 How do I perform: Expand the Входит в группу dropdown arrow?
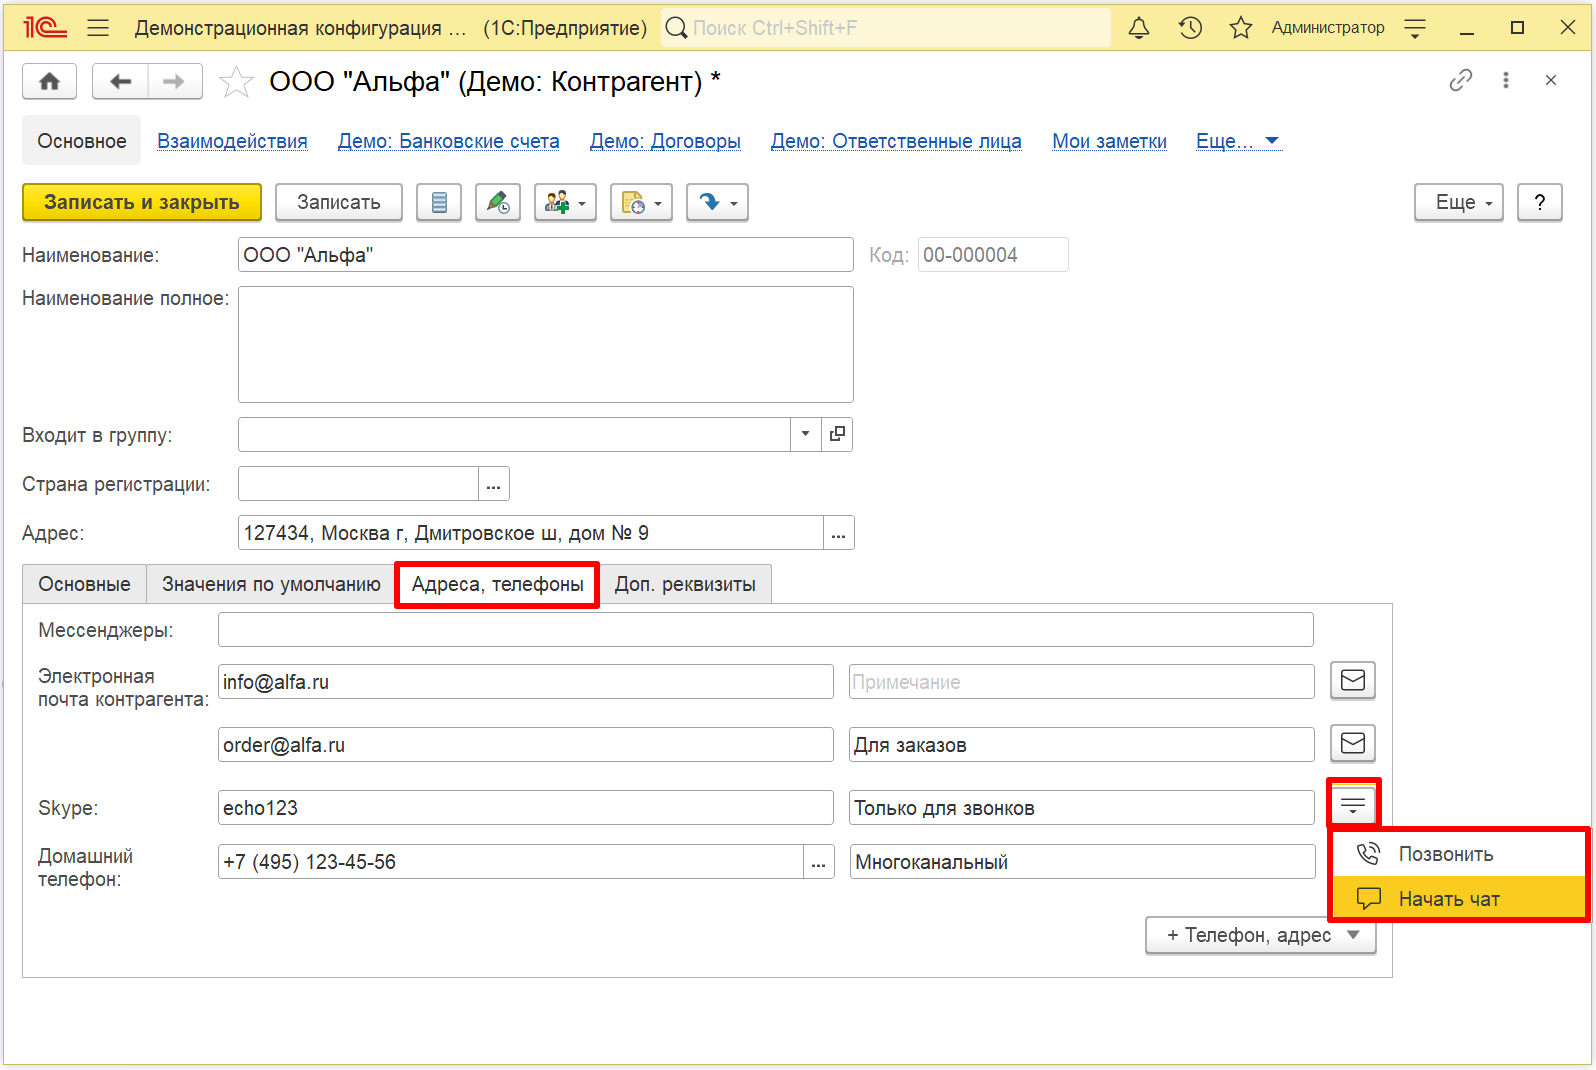coord(805,434)
